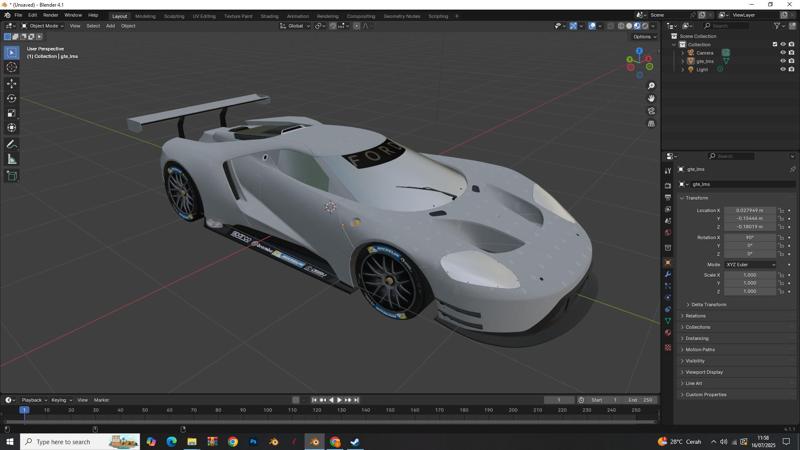Screen dimensions: 800x450
Task: Open rotation Mode XYZ Euler dropdown
Action: 750,265
